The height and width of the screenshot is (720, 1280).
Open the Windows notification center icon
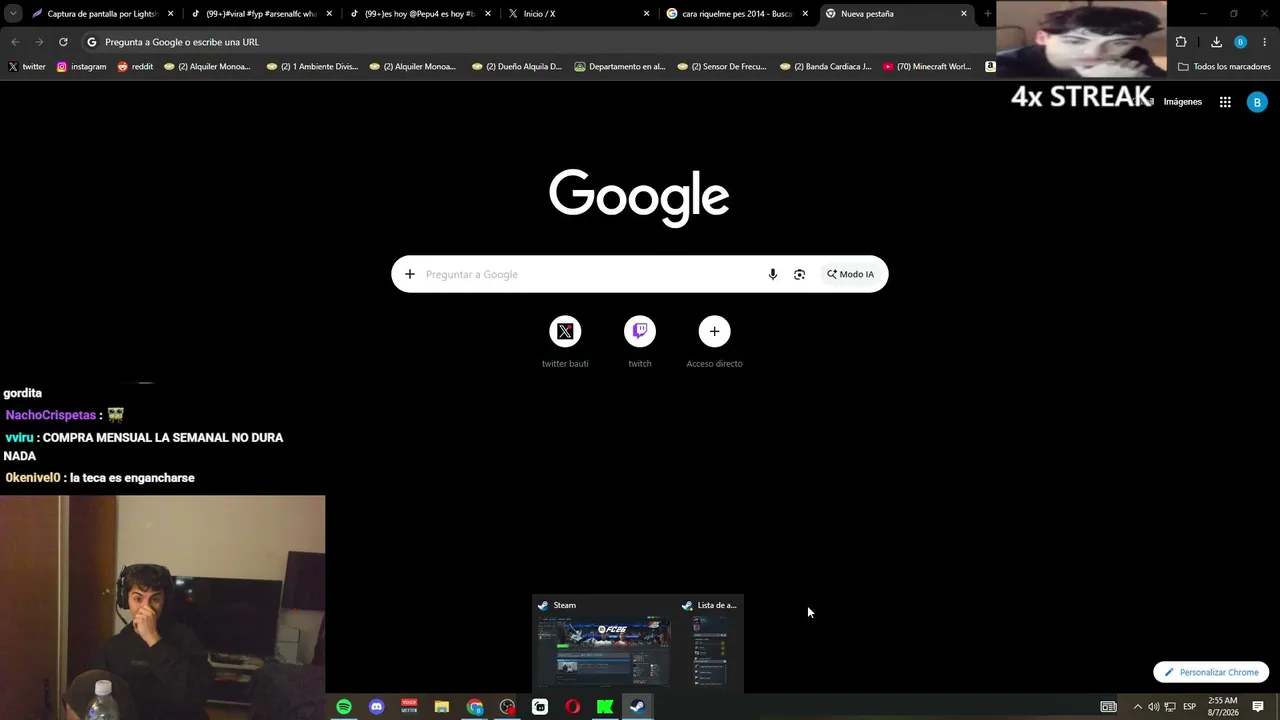(1258, 707)
